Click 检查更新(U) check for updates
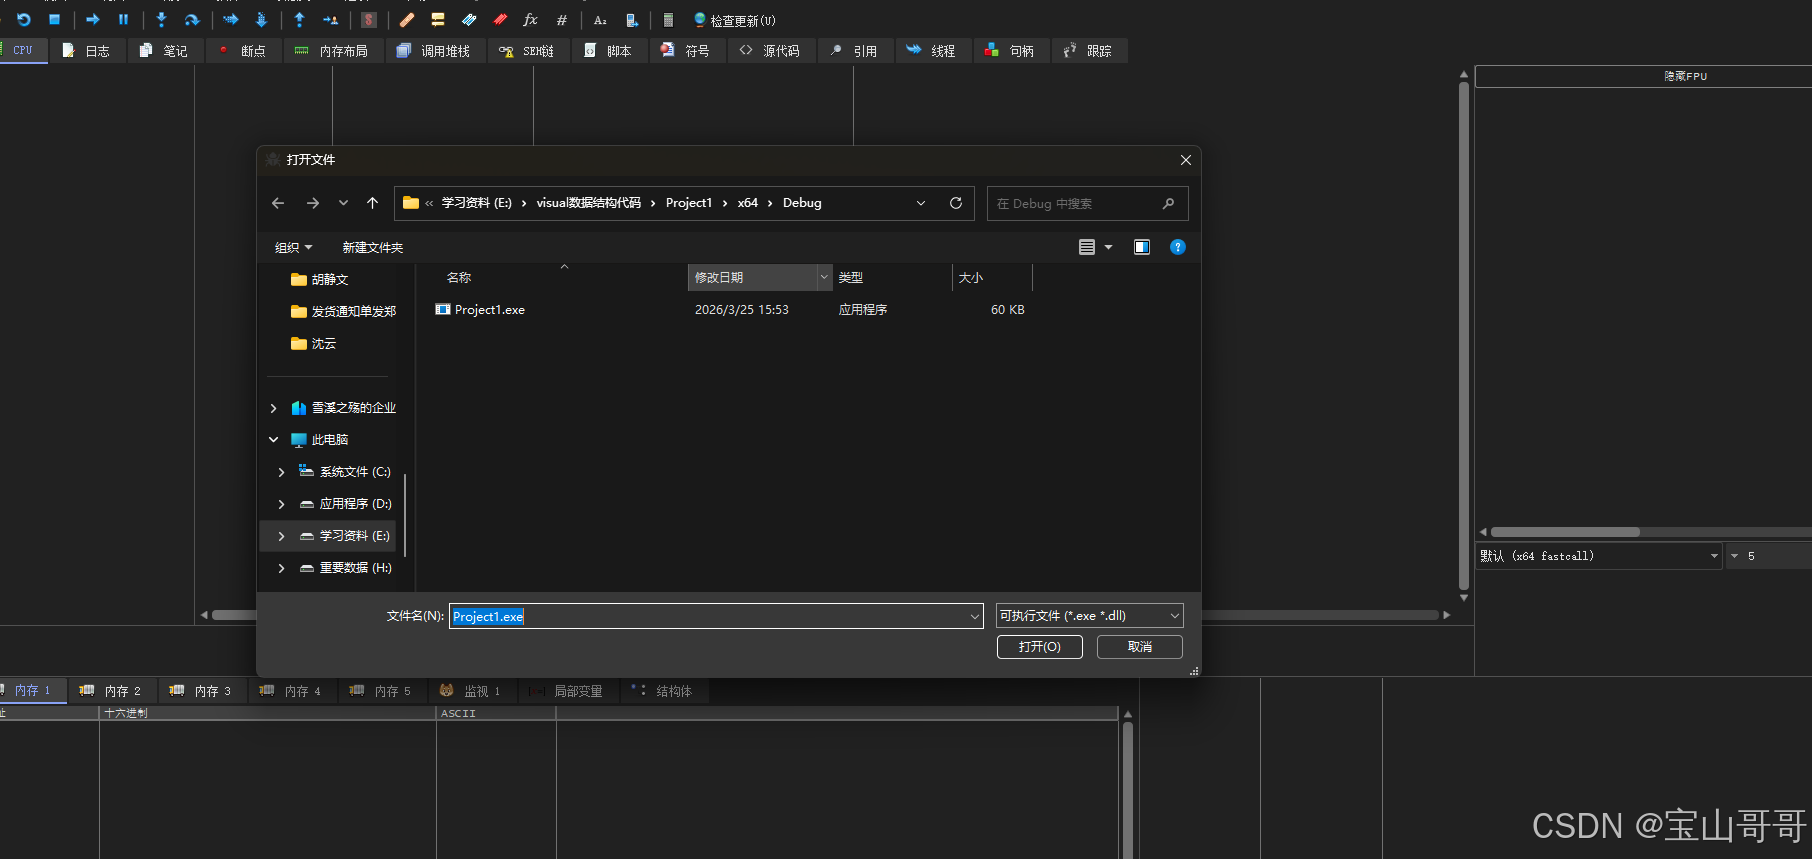Screen dimensions: 1812x859 point(735,20)
